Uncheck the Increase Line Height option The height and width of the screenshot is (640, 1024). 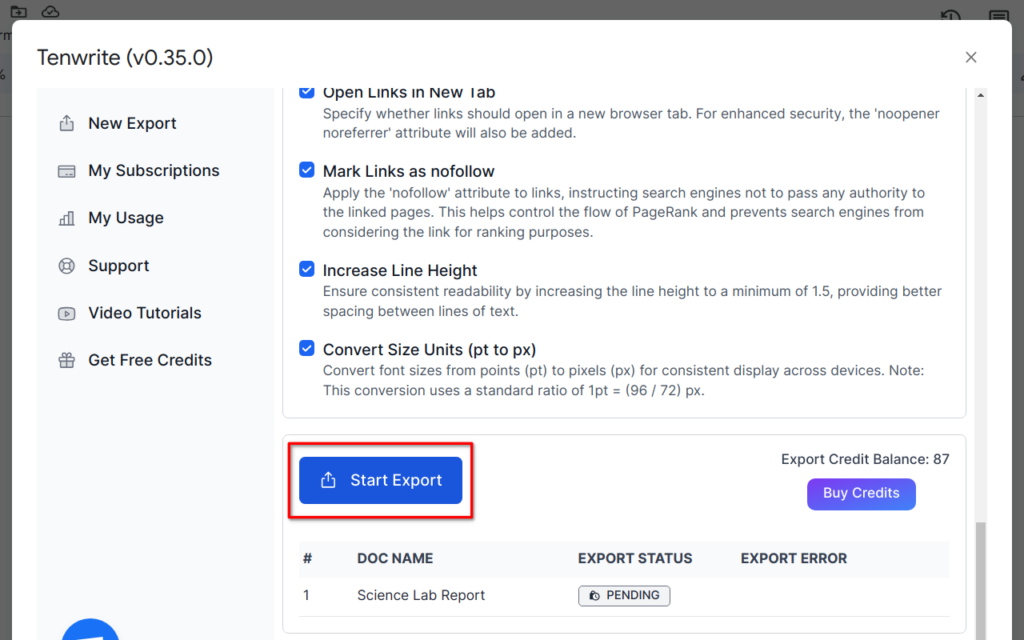click(x=307, y=268)
